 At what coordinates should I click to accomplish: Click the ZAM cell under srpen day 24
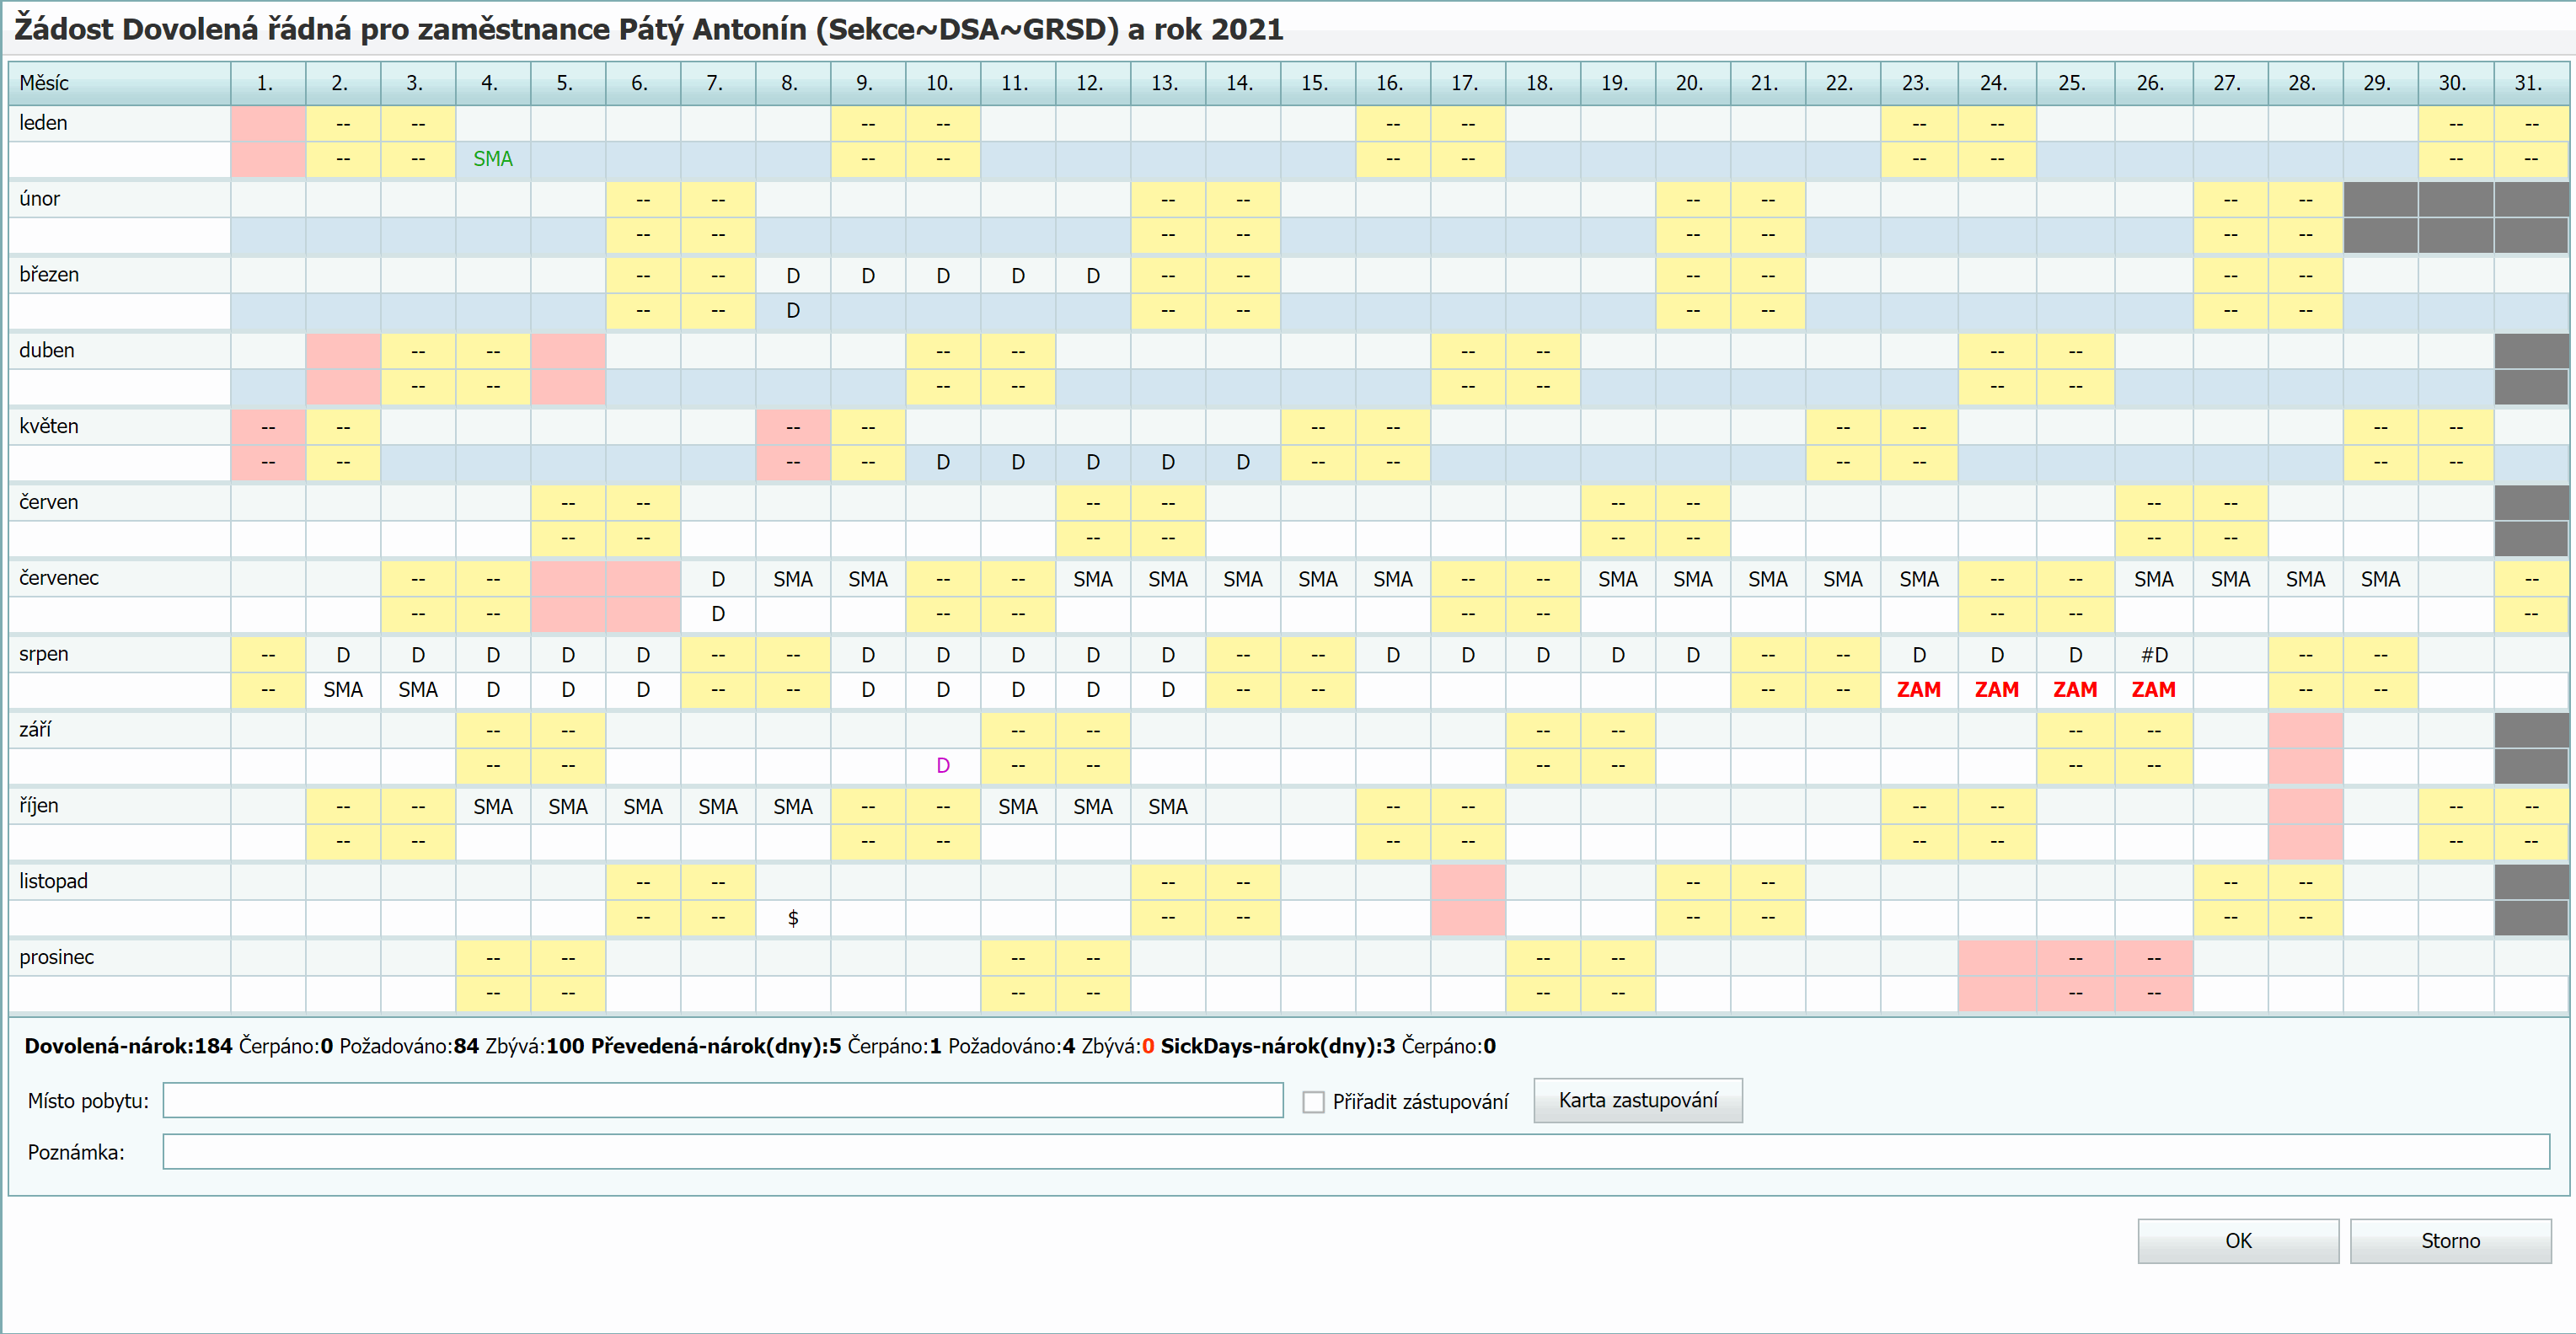[x=1996, y=690]
